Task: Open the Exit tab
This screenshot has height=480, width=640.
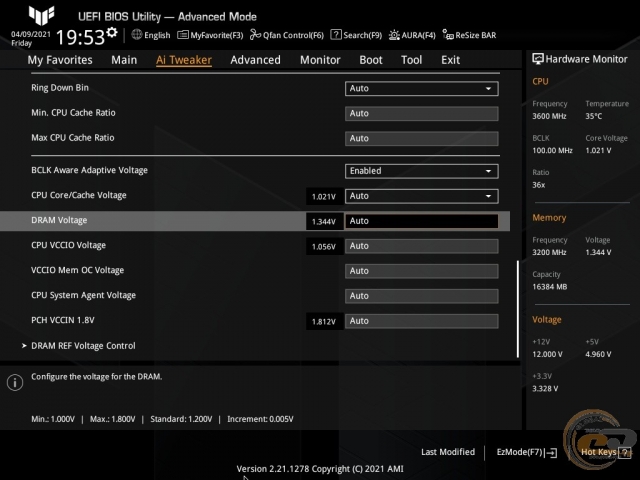Action: click(x=450, y=60)
